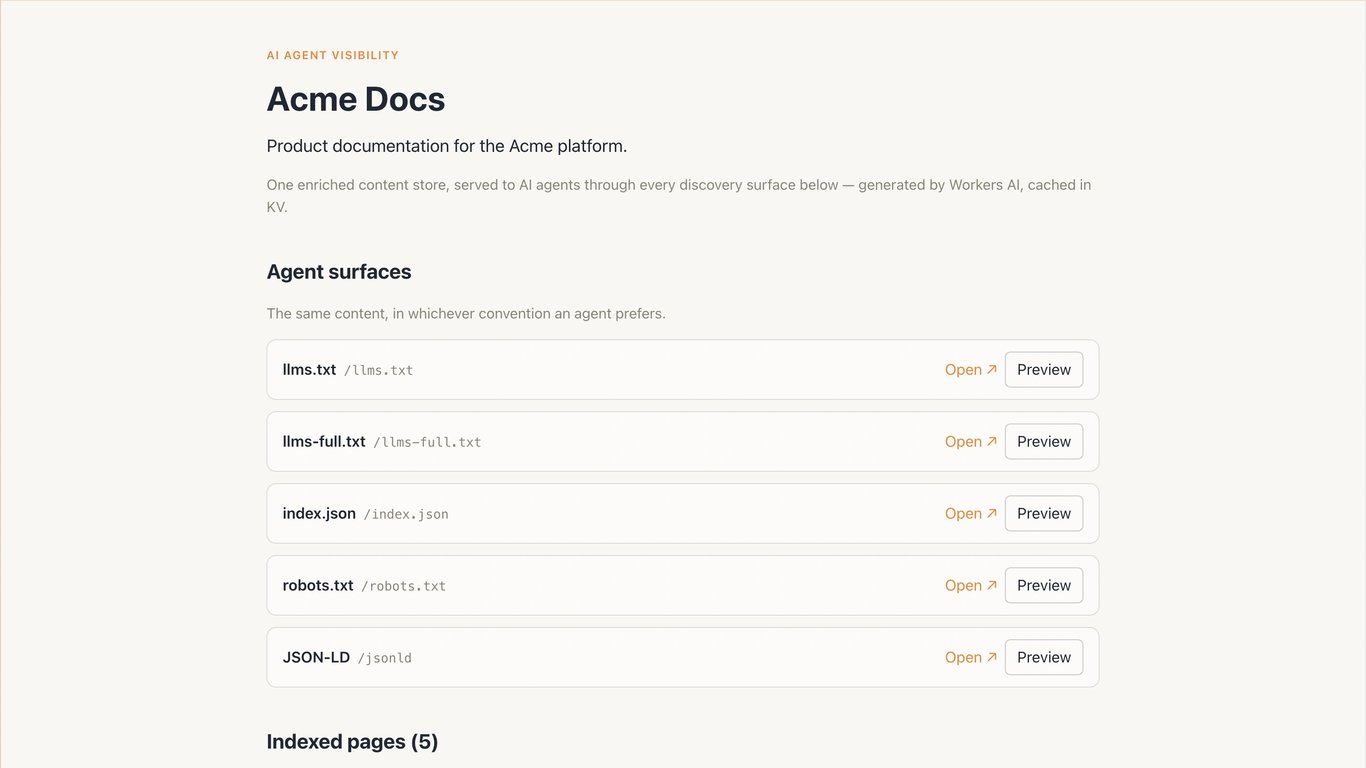
Task: Open the robots.txt surface link
Action: click(x=971, y=586)
